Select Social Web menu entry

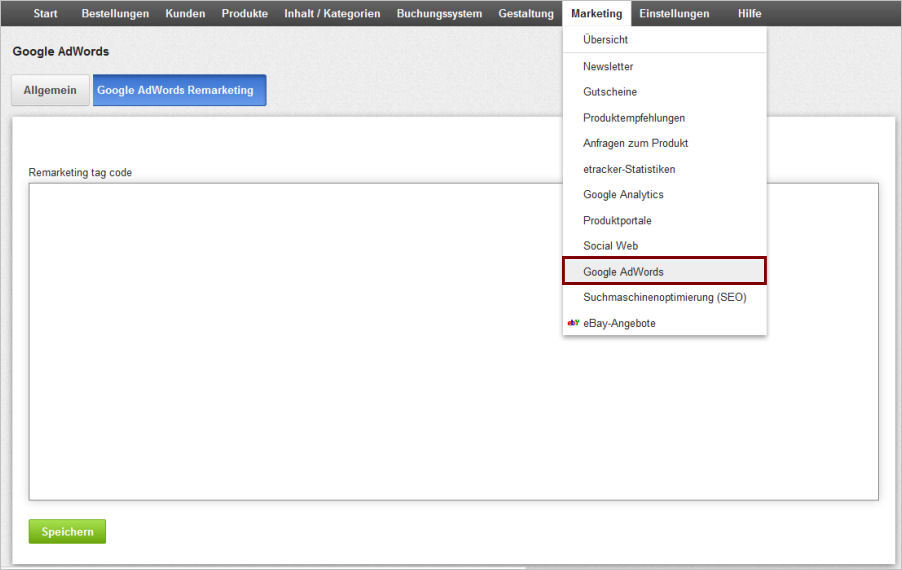pyautogui.click(x=664, y=246)
